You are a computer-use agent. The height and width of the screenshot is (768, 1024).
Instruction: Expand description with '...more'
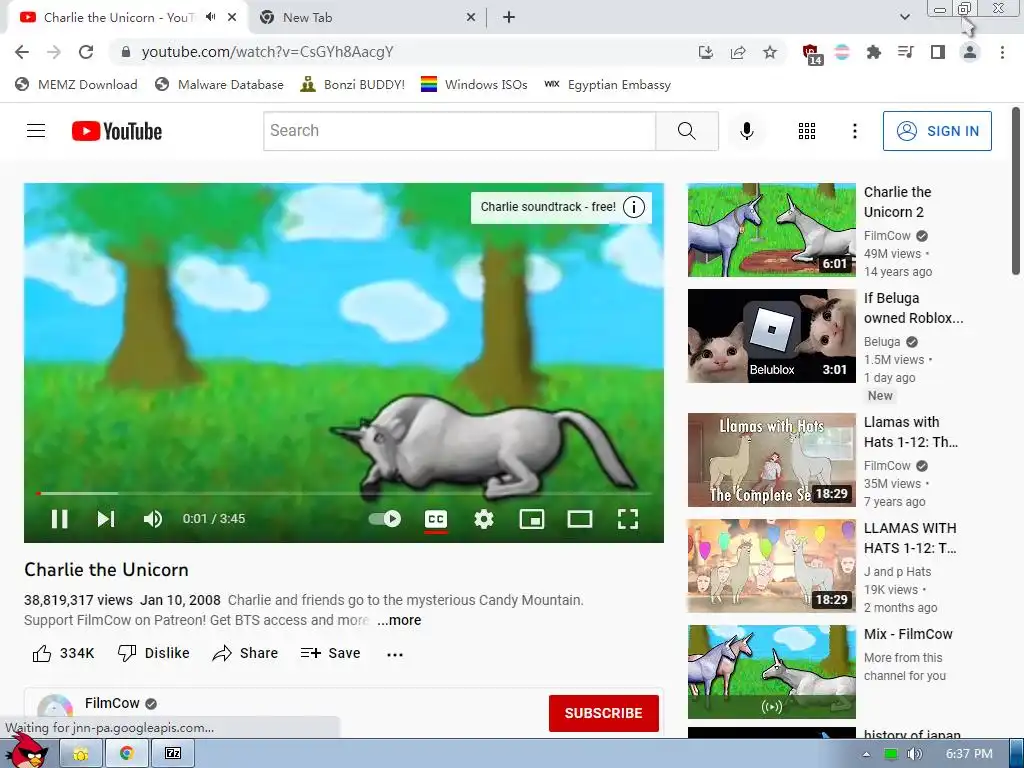coord(399,620)
